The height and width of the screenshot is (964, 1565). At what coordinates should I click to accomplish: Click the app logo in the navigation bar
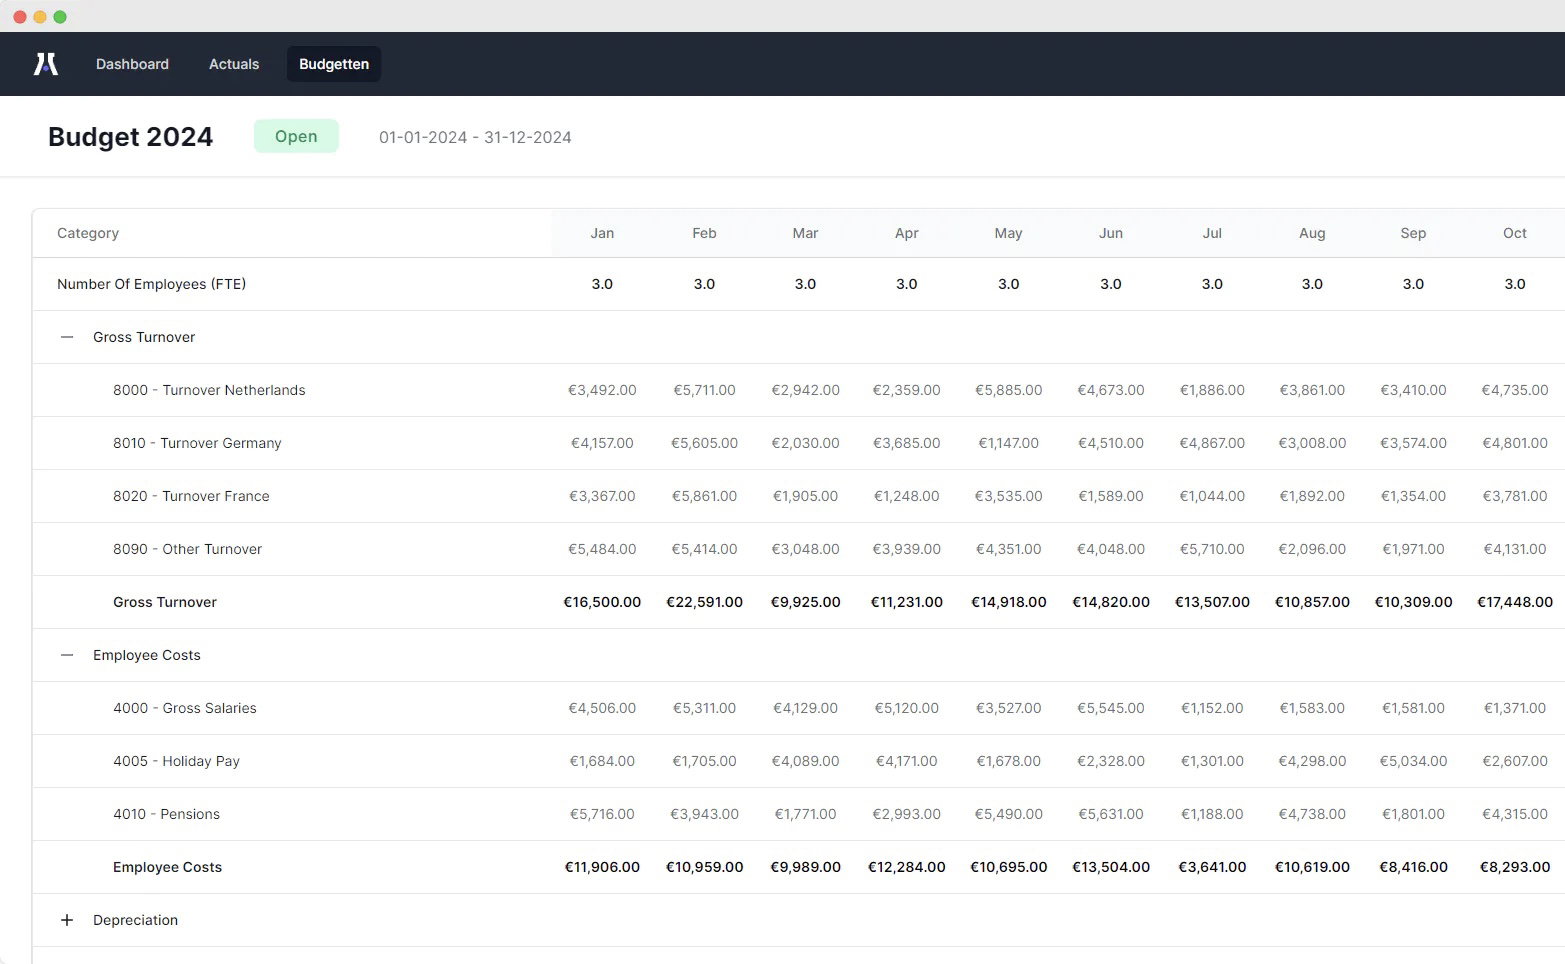click(x=46, y=64)
